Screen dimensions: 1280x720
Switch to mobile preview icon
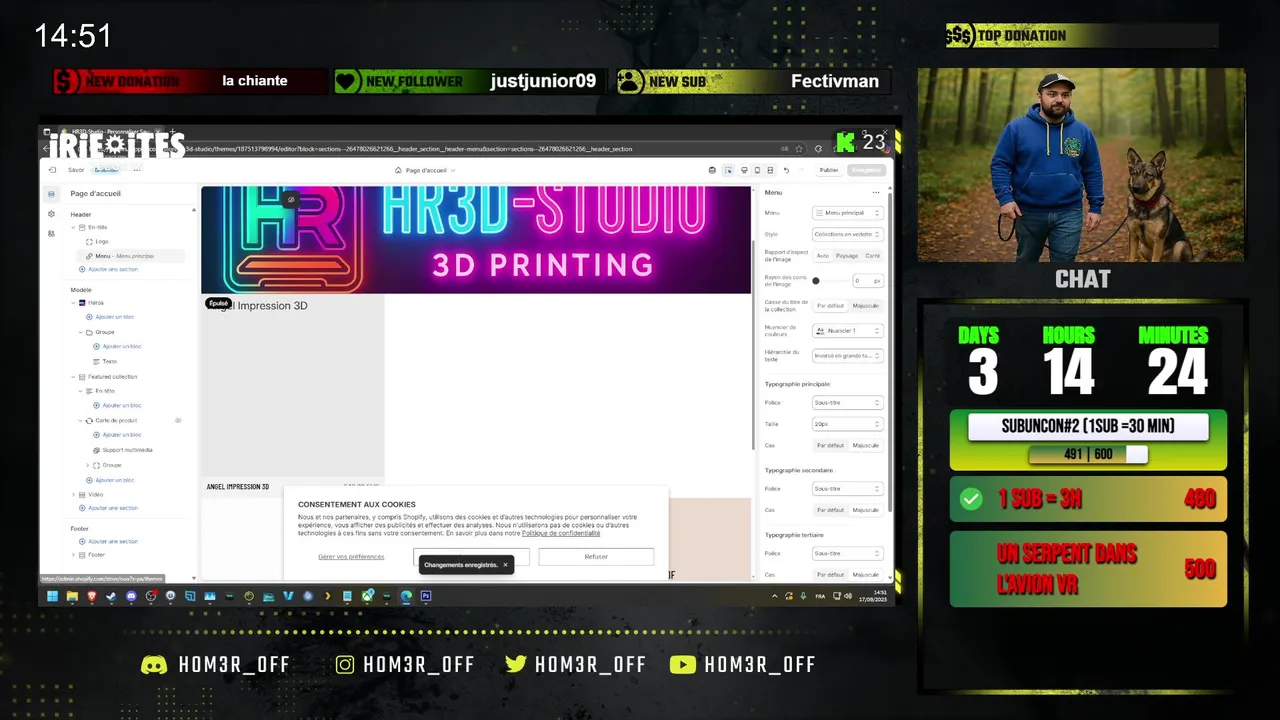click(757, 170)
